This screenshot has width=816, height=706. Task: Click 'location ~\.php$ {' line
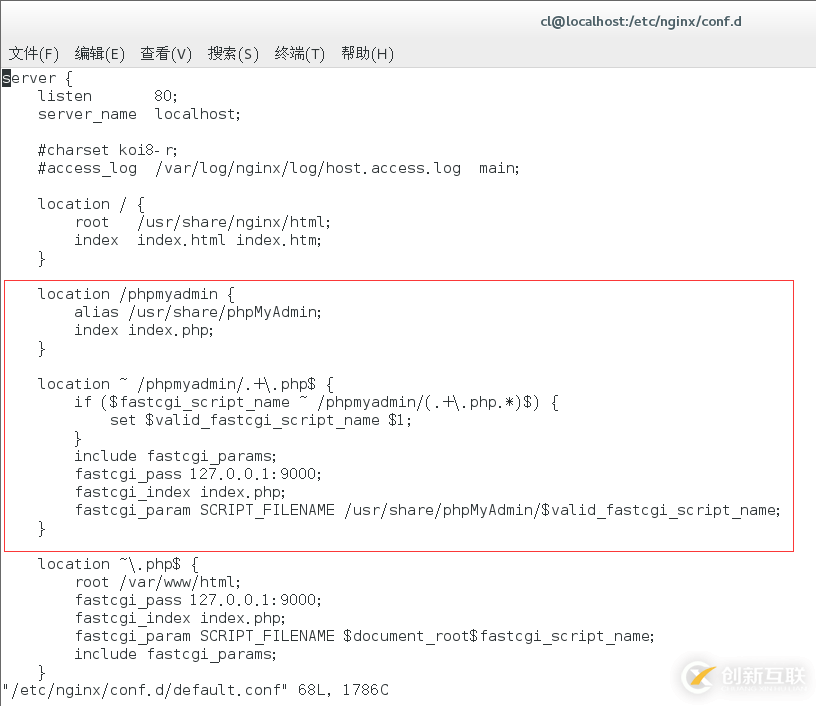click(118, 564)
